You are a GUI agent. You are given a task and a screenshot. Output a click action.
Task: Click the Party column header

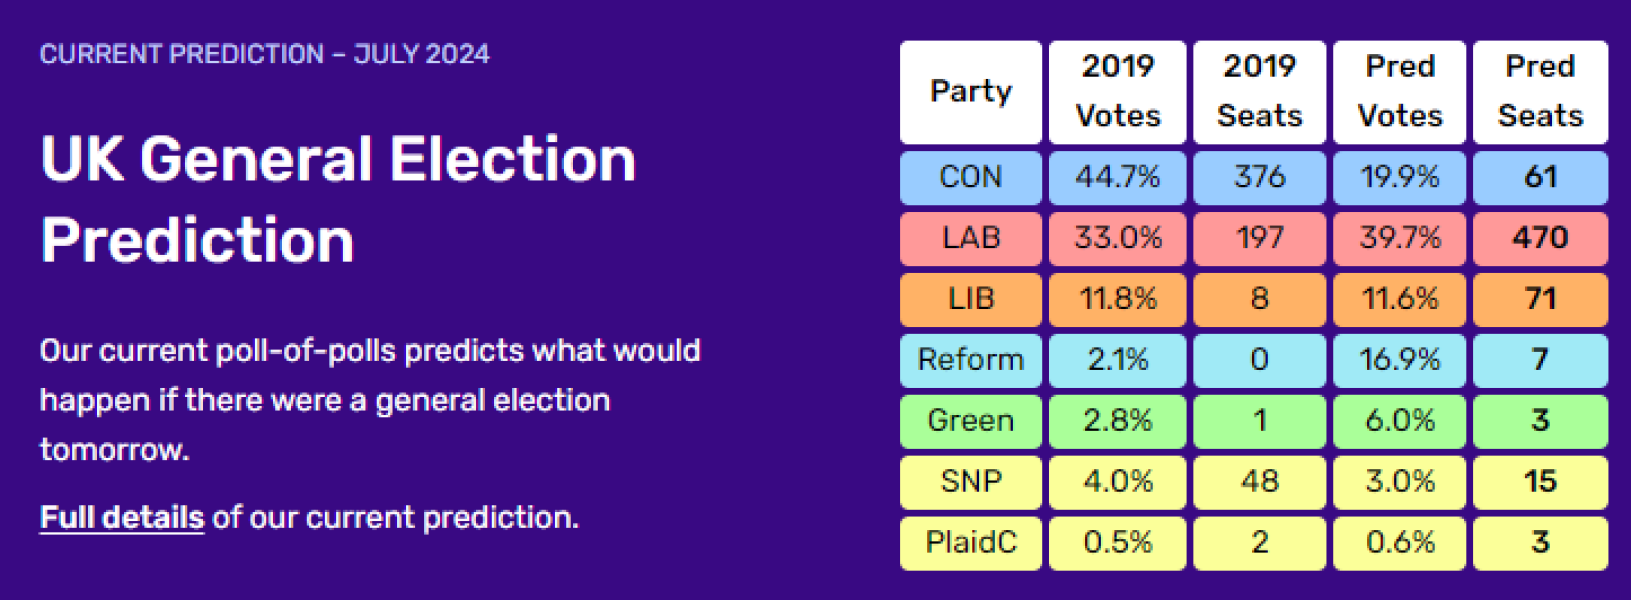[x=970, y=92]
